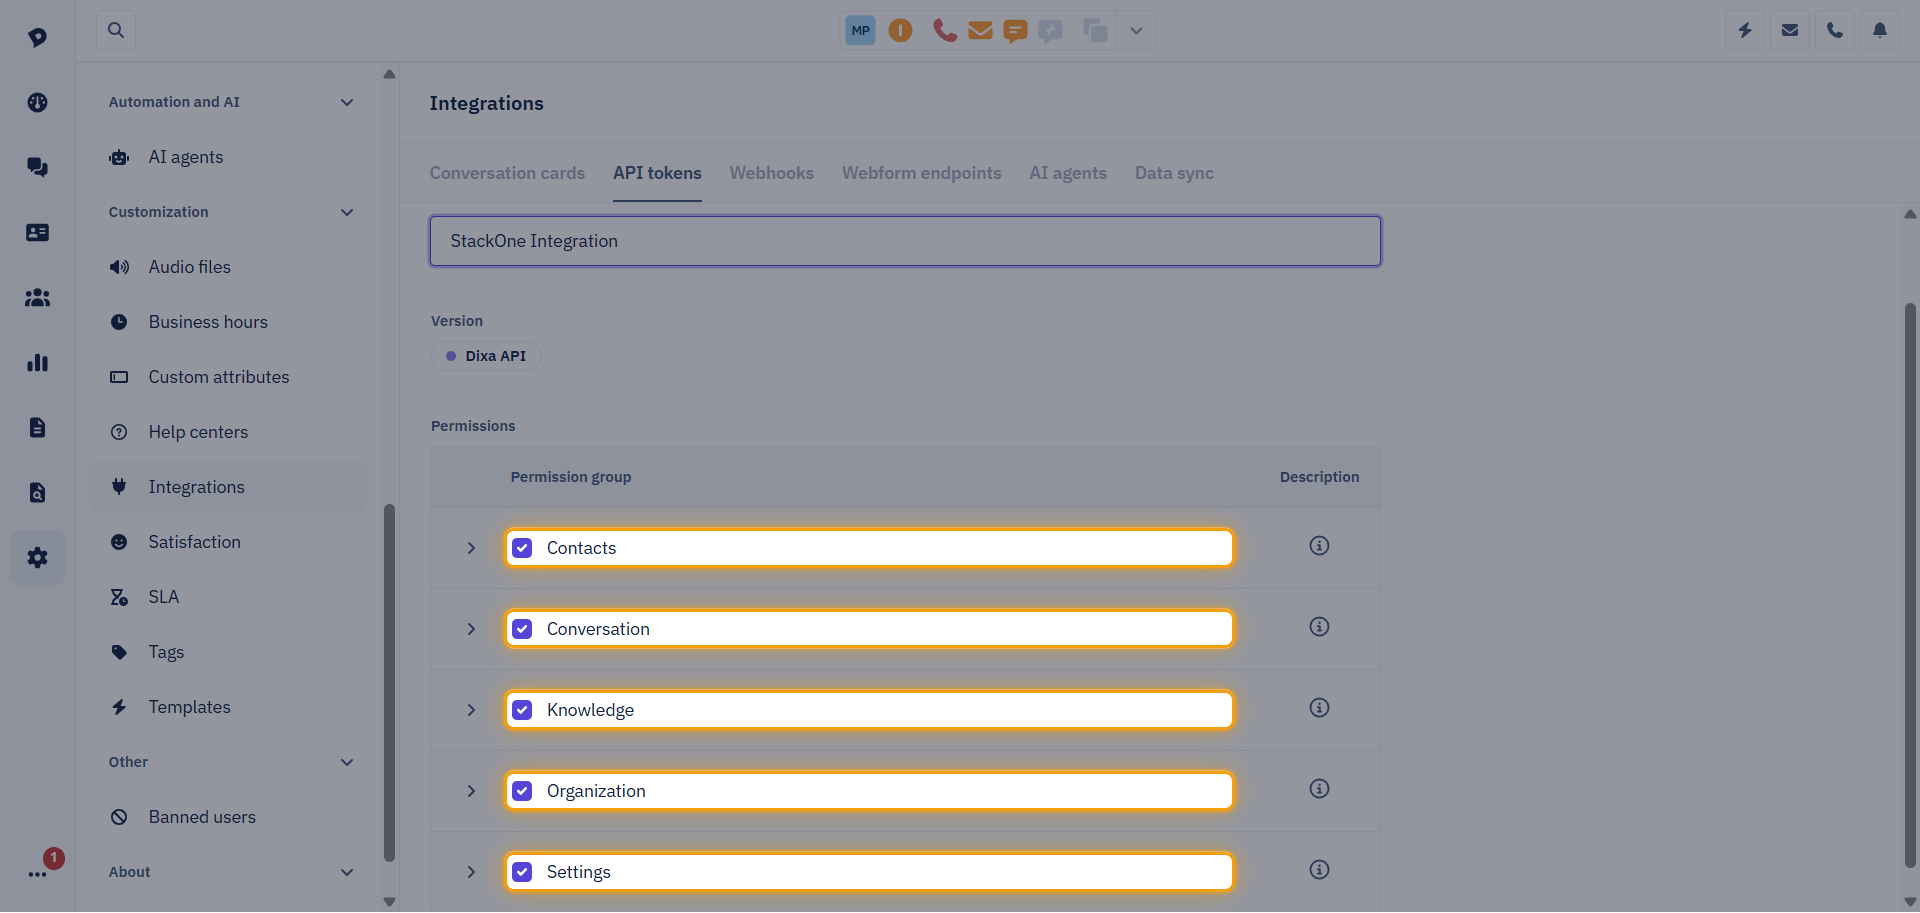This screenshot has width=1920, height=913.
Task: Click the orange email envelope channel icon
Action: [x=980, y=30]
